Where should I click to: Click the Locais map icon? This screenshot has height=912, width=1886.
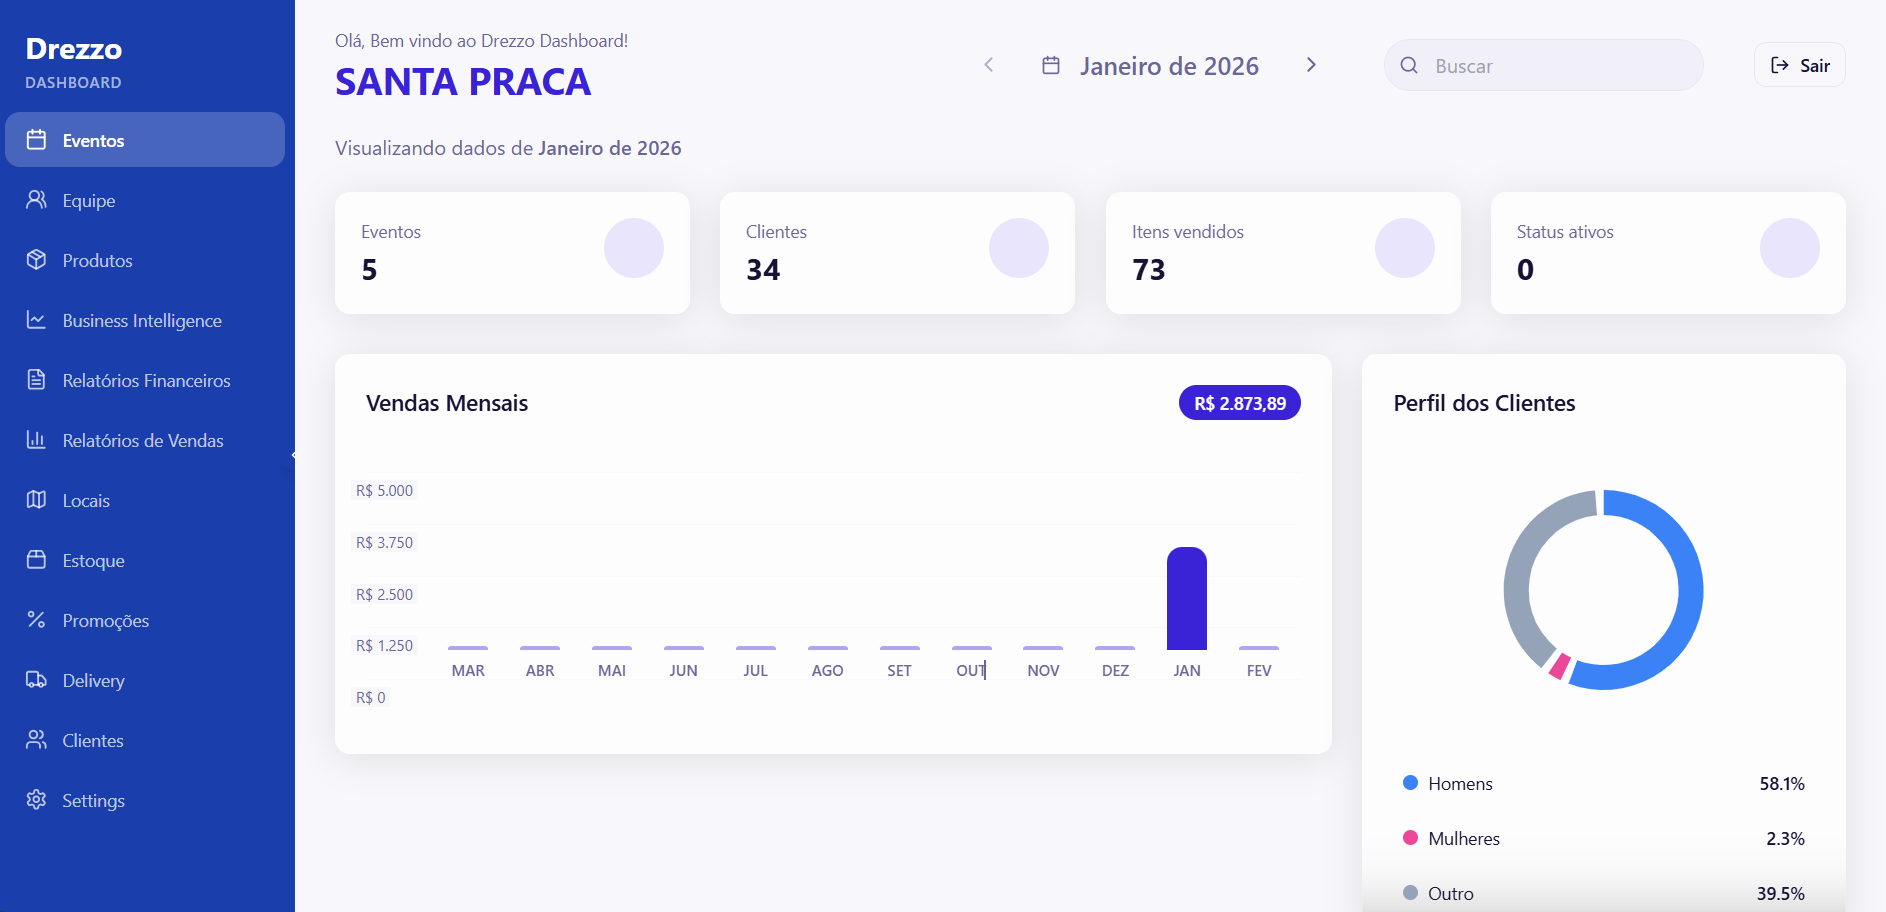coord(36,500)
